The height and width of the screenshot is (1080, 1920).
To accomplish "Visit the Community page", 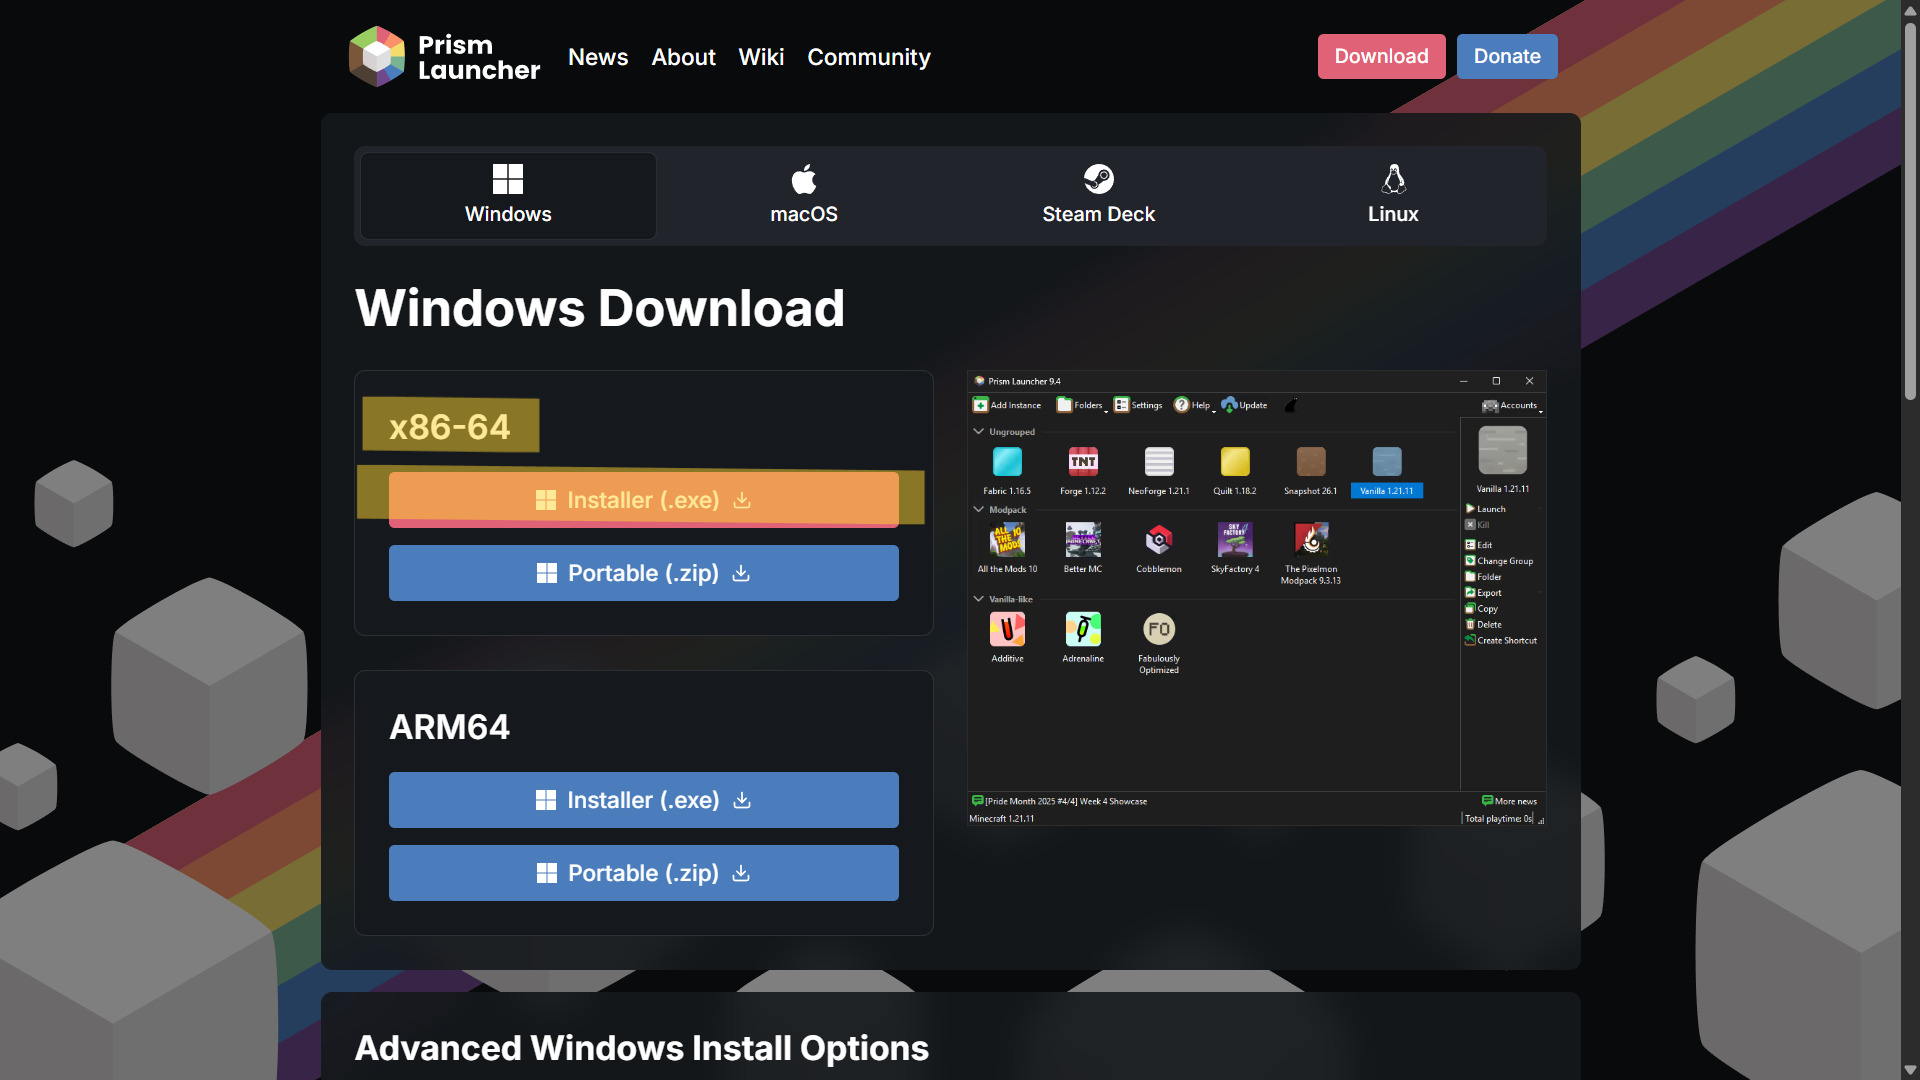I will (869, 57).
